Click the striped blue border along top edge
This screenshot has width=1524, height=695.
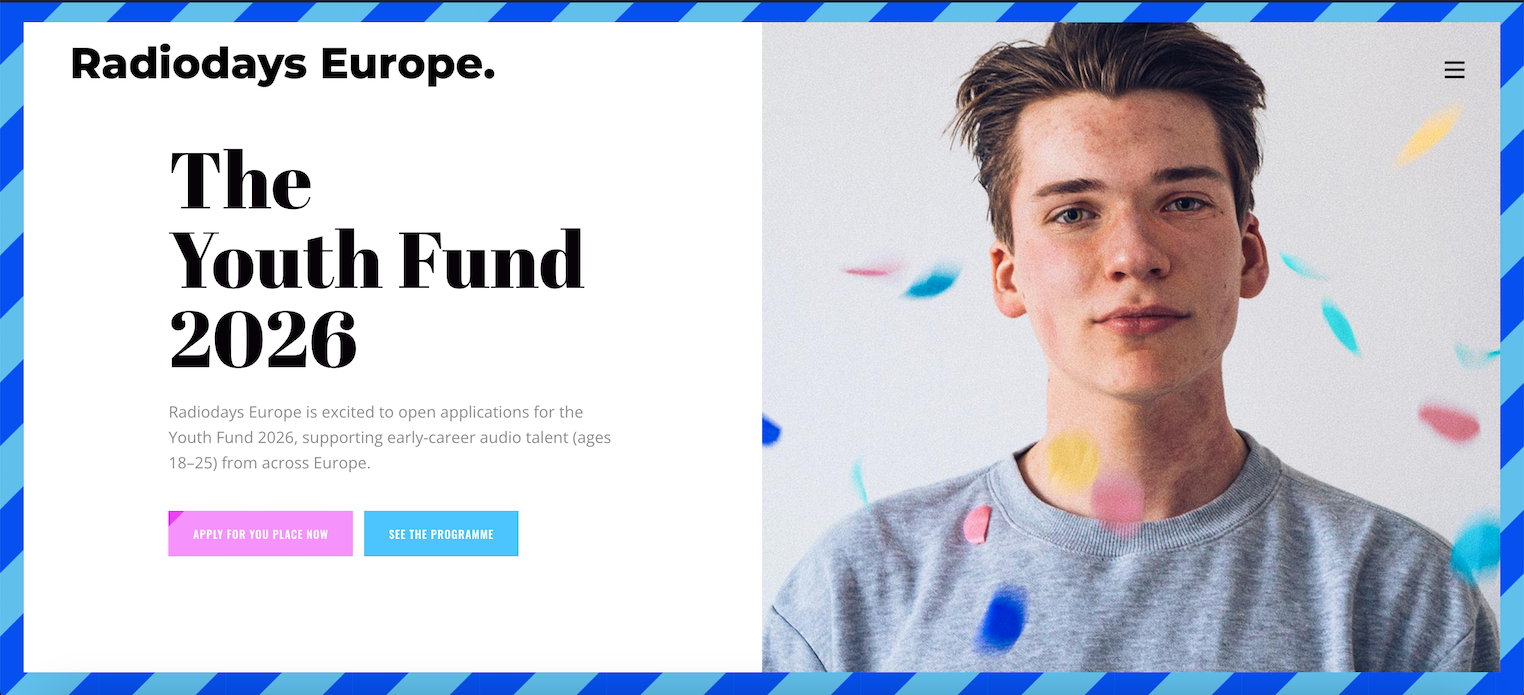[x=762, y=11]
